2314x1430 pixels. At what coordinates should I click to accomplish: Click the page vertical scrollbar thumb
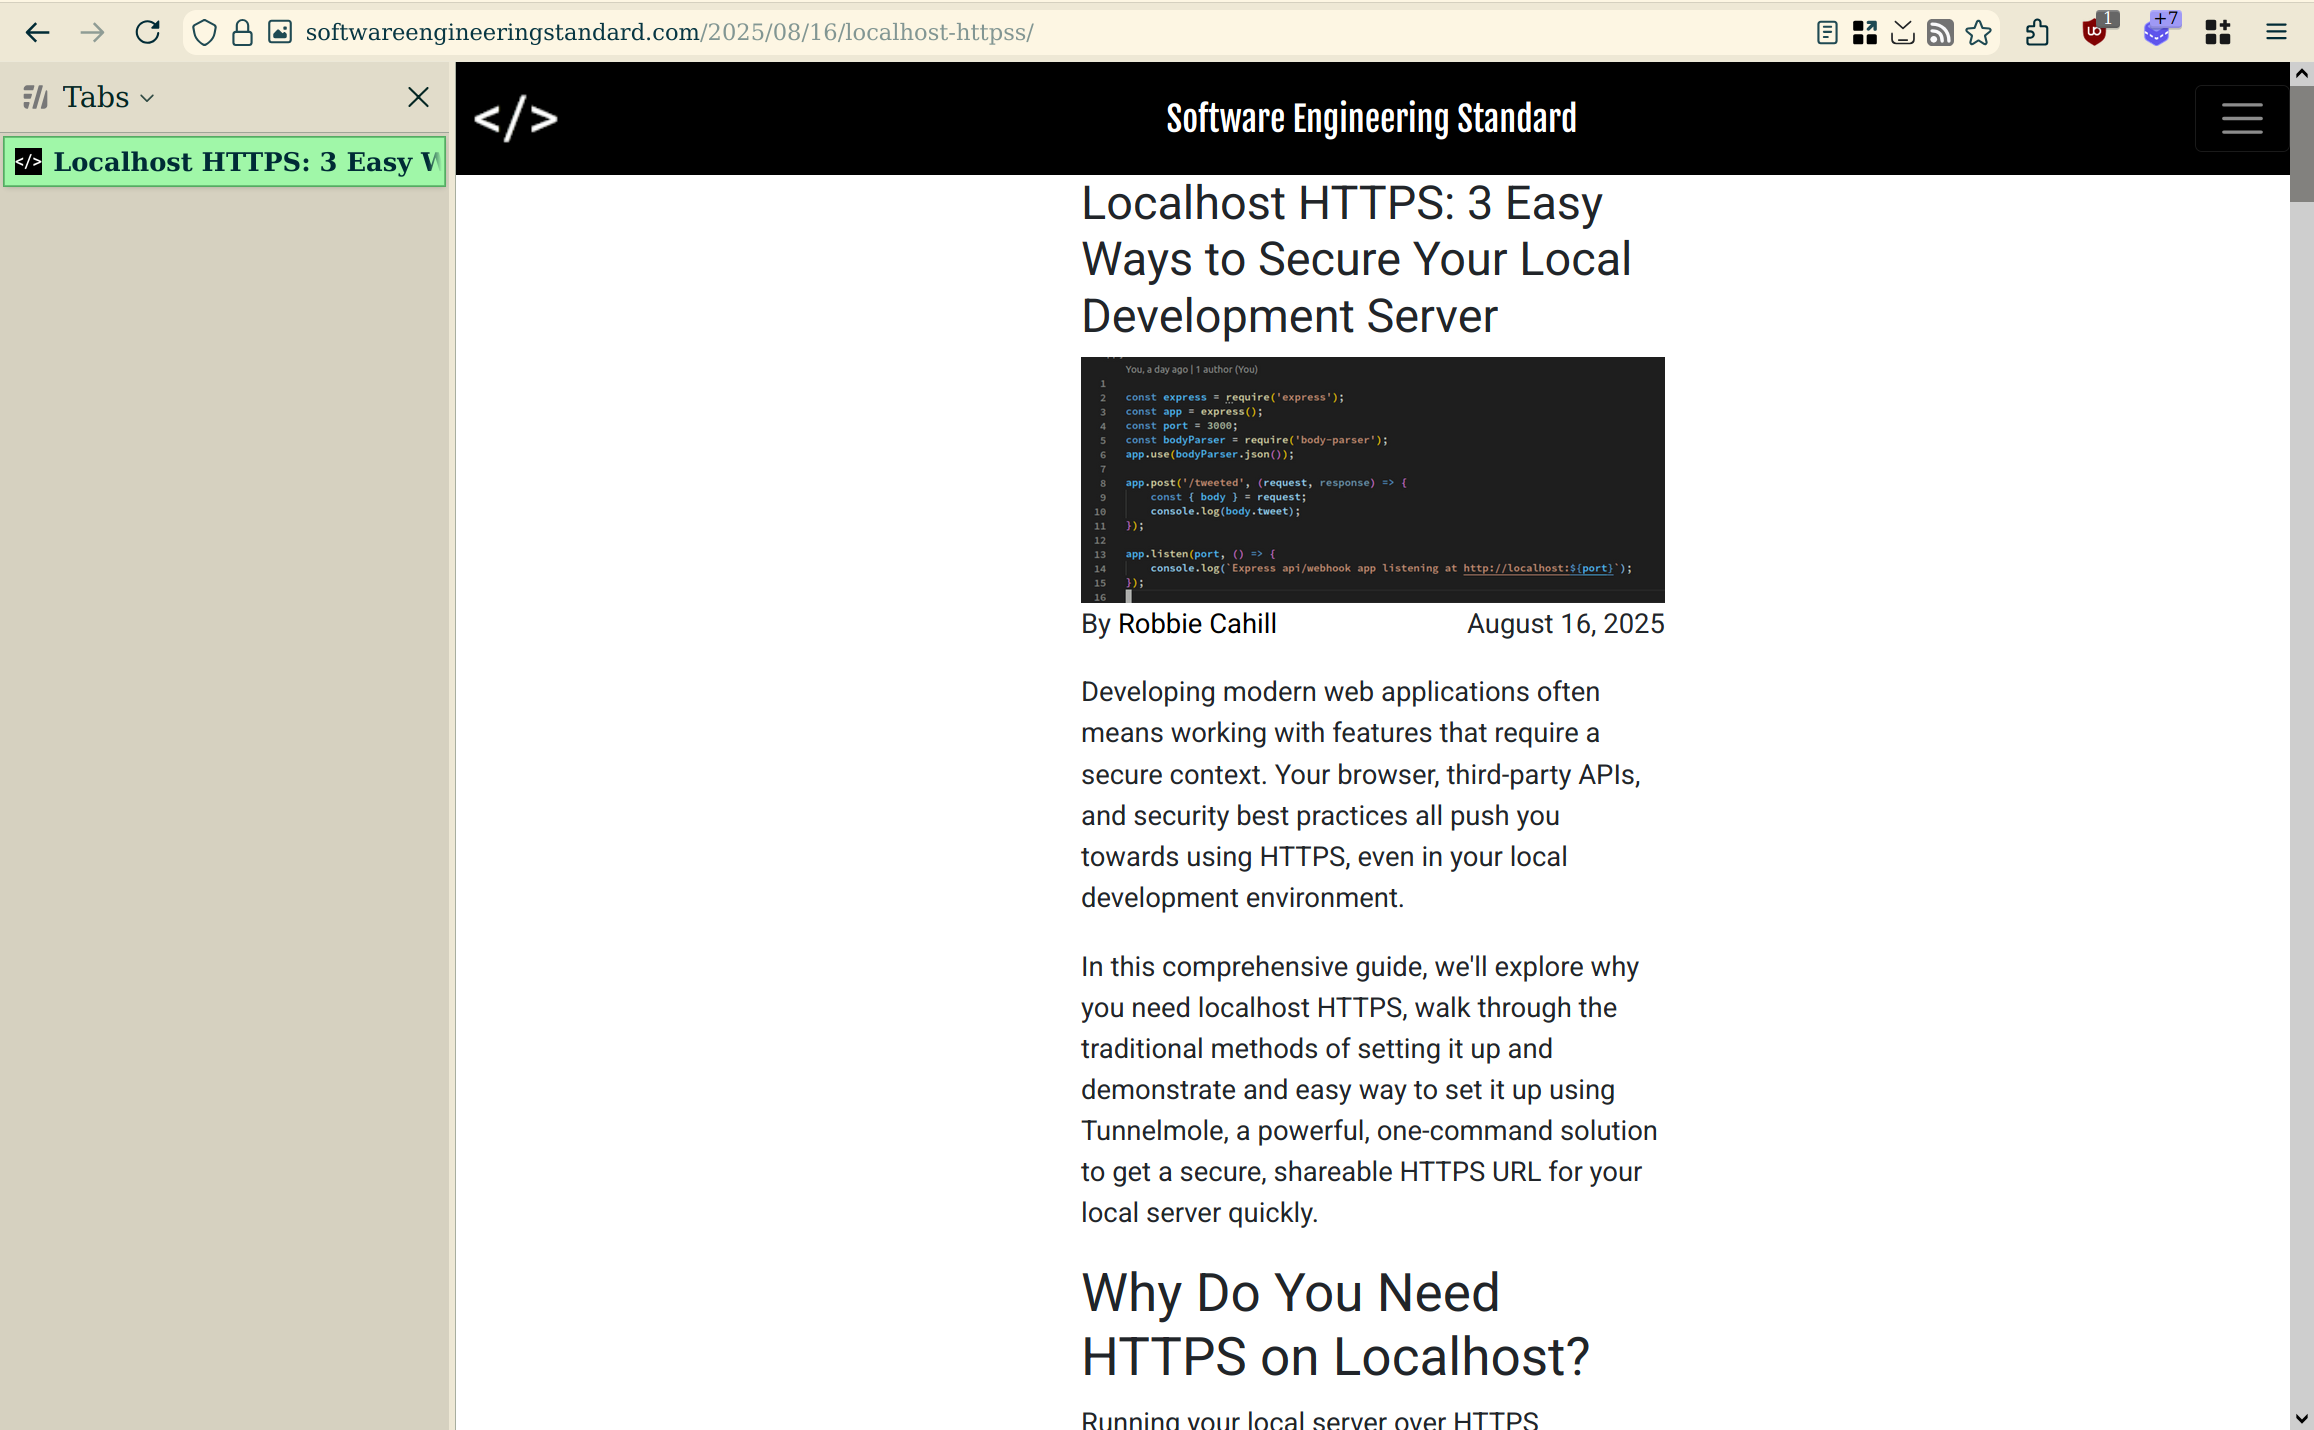(x=2301, y=143)
